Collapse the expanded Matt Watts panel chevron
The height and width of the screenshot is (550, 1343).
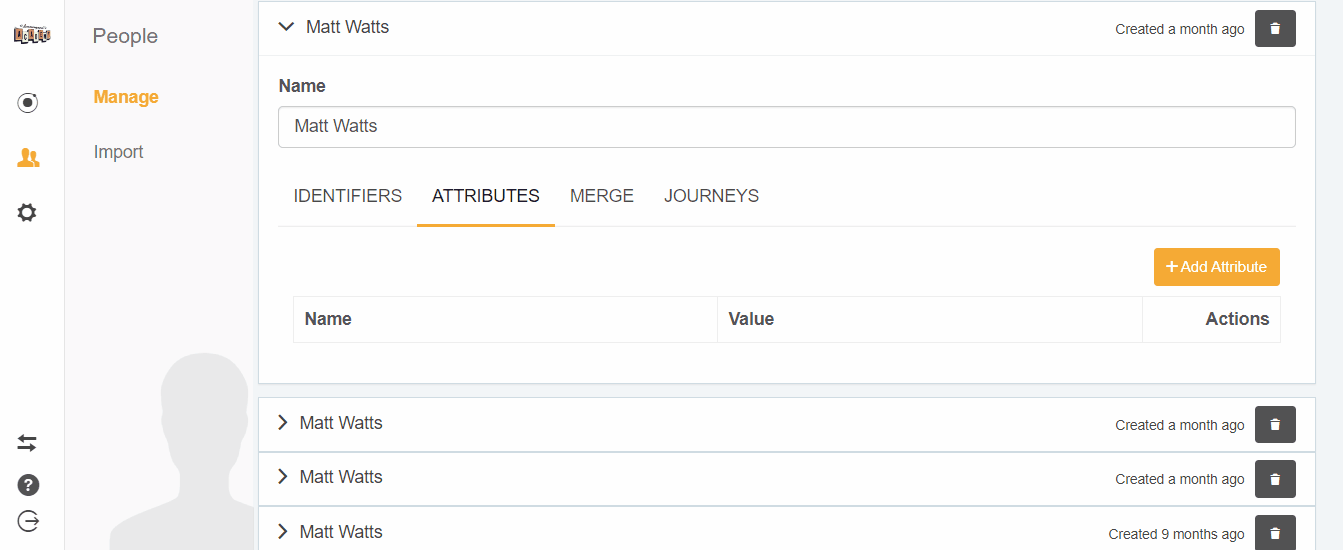click(x=286, y=28)
